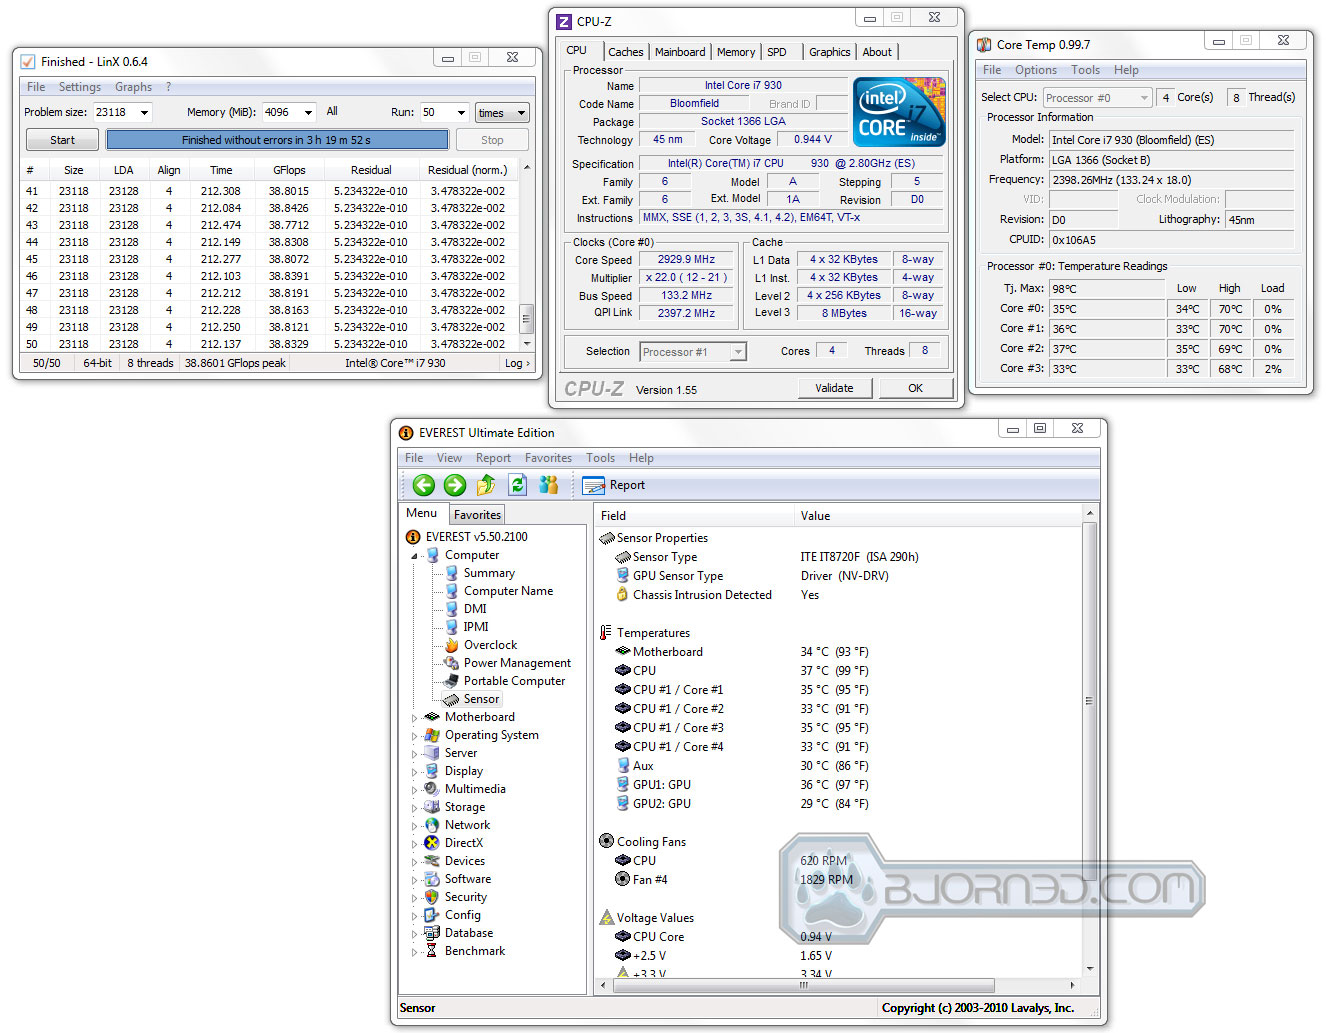Viewport: 1326px width, 1033px height.
Task: Open Favorites menu in EVEREST menu bar
Action: [548, 458]
